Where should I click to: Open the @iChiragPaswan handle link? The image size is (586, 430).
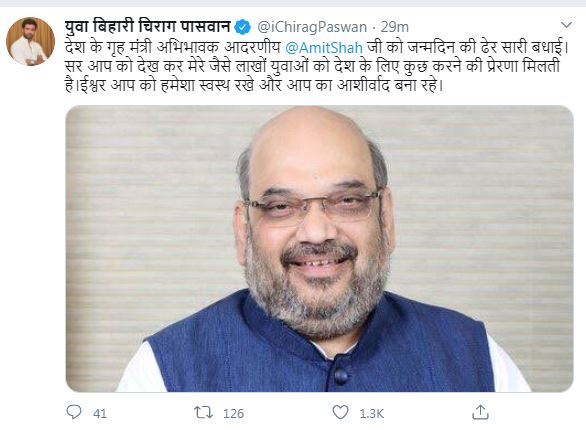coord(312,27)
